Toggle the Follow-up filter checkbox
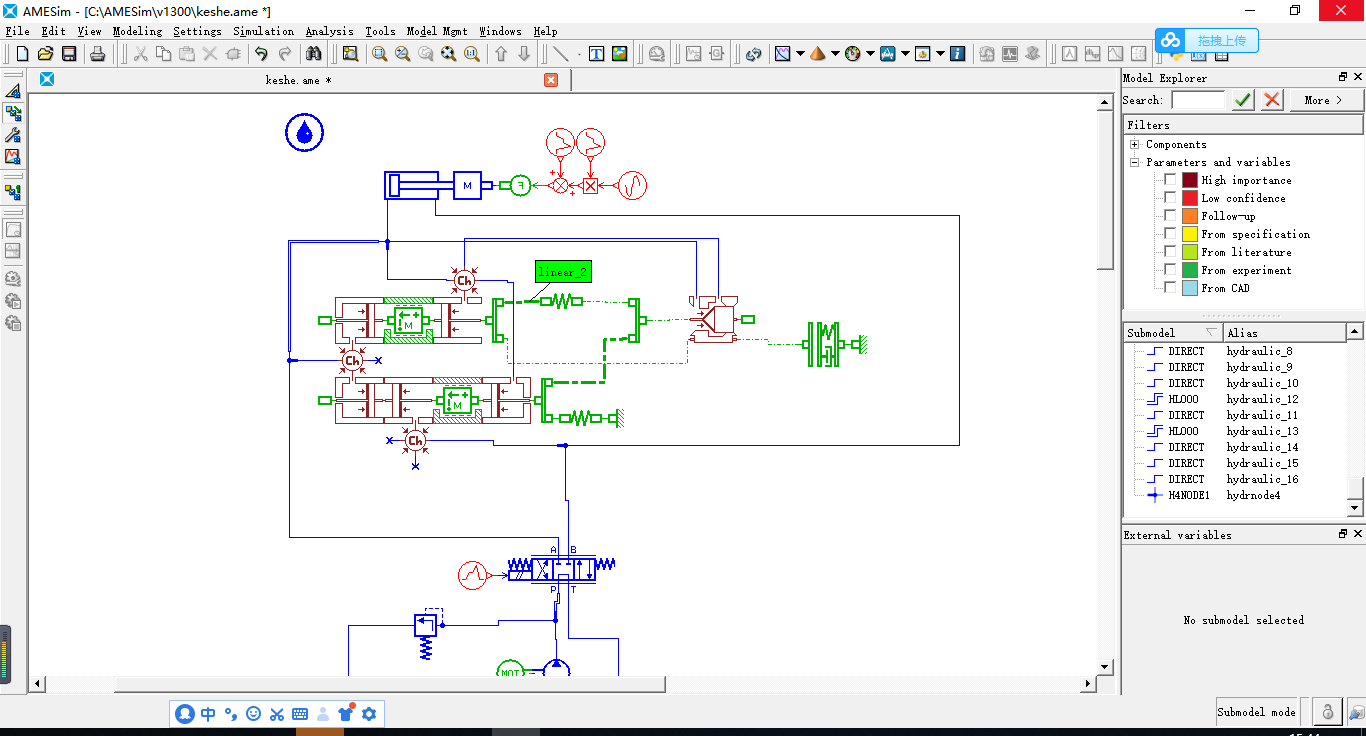 click(1169, 216)
